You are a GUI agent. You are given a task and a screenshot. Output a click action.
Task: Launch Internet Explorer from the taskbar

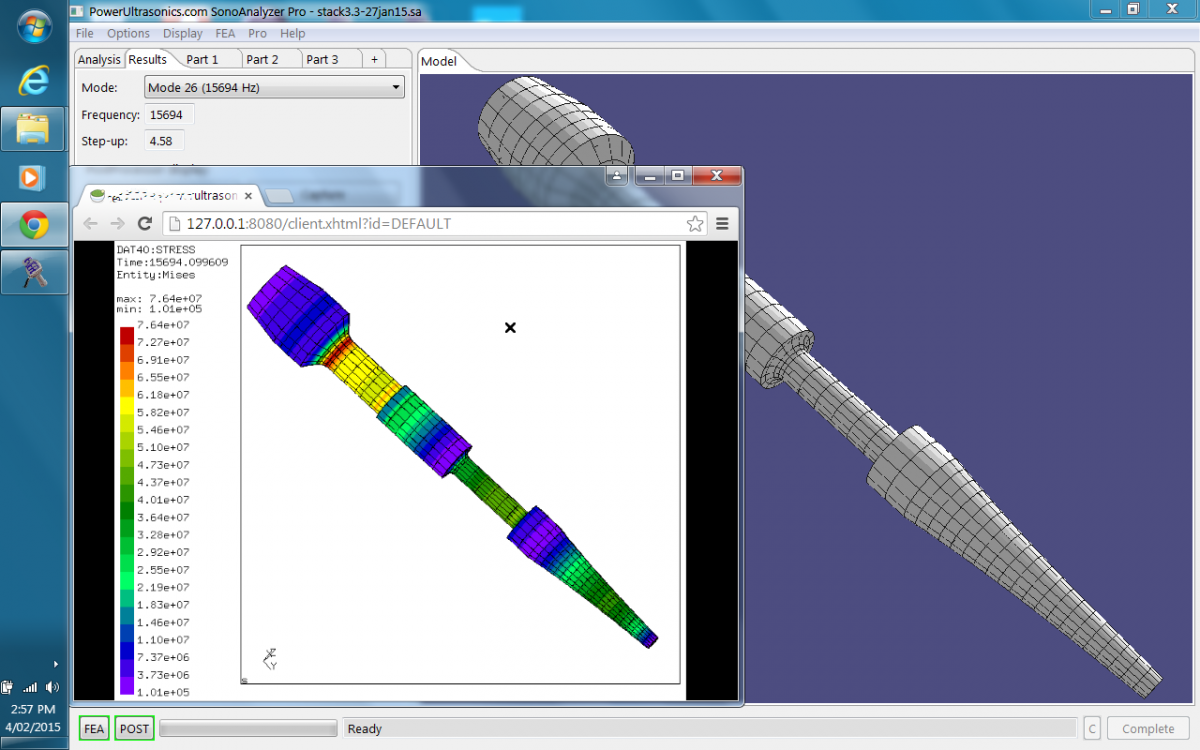tap(34, 80)
